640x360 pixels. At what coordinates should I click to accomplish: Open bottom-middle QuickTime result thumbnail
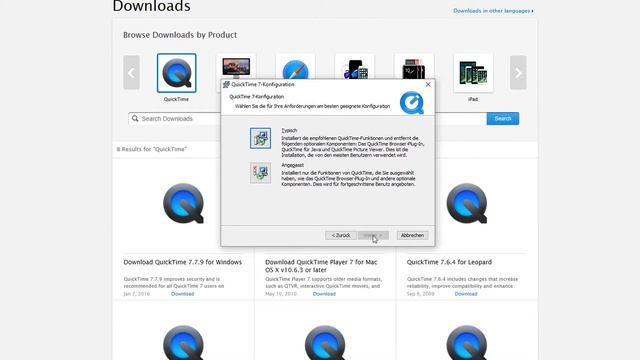325,342
